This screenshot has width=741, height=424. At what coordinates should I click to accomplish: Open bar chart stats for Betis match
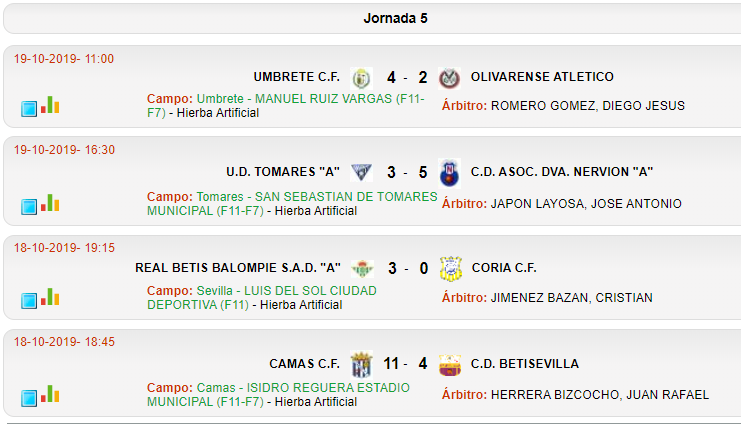50,297
